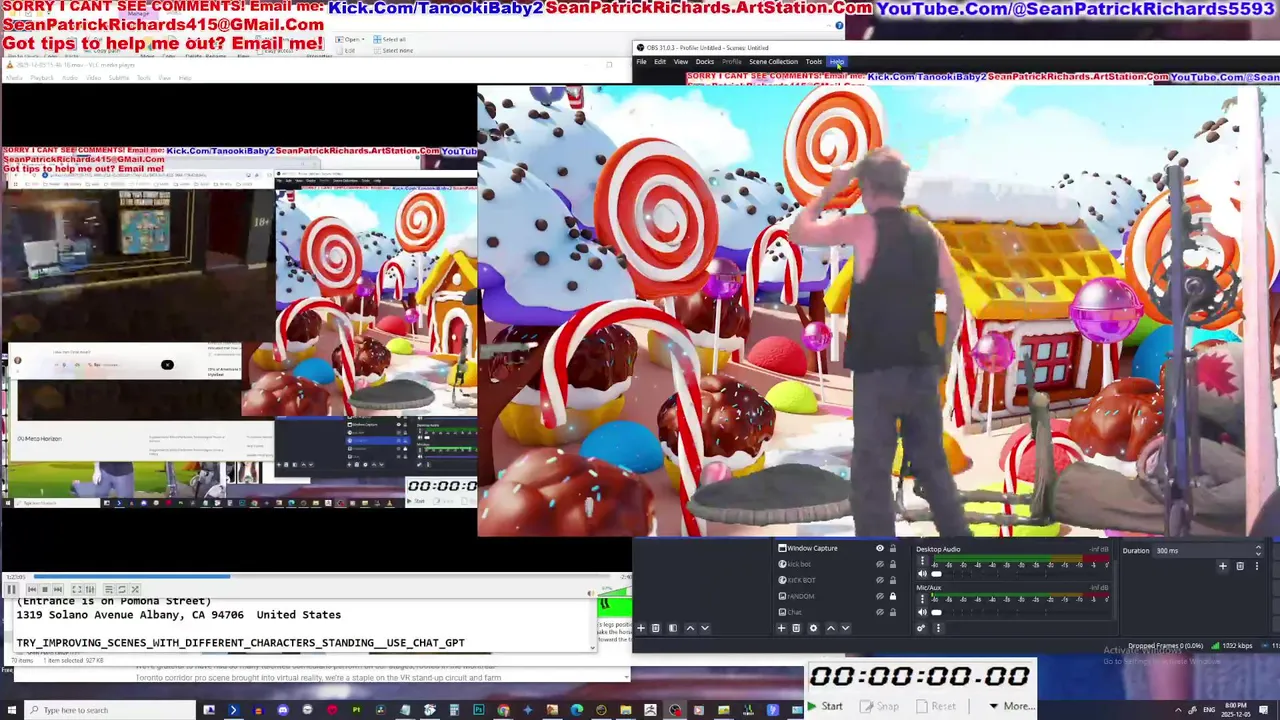Open Mic/Aux options menu
Screen dimensions: 1280x720
(922, 598)
